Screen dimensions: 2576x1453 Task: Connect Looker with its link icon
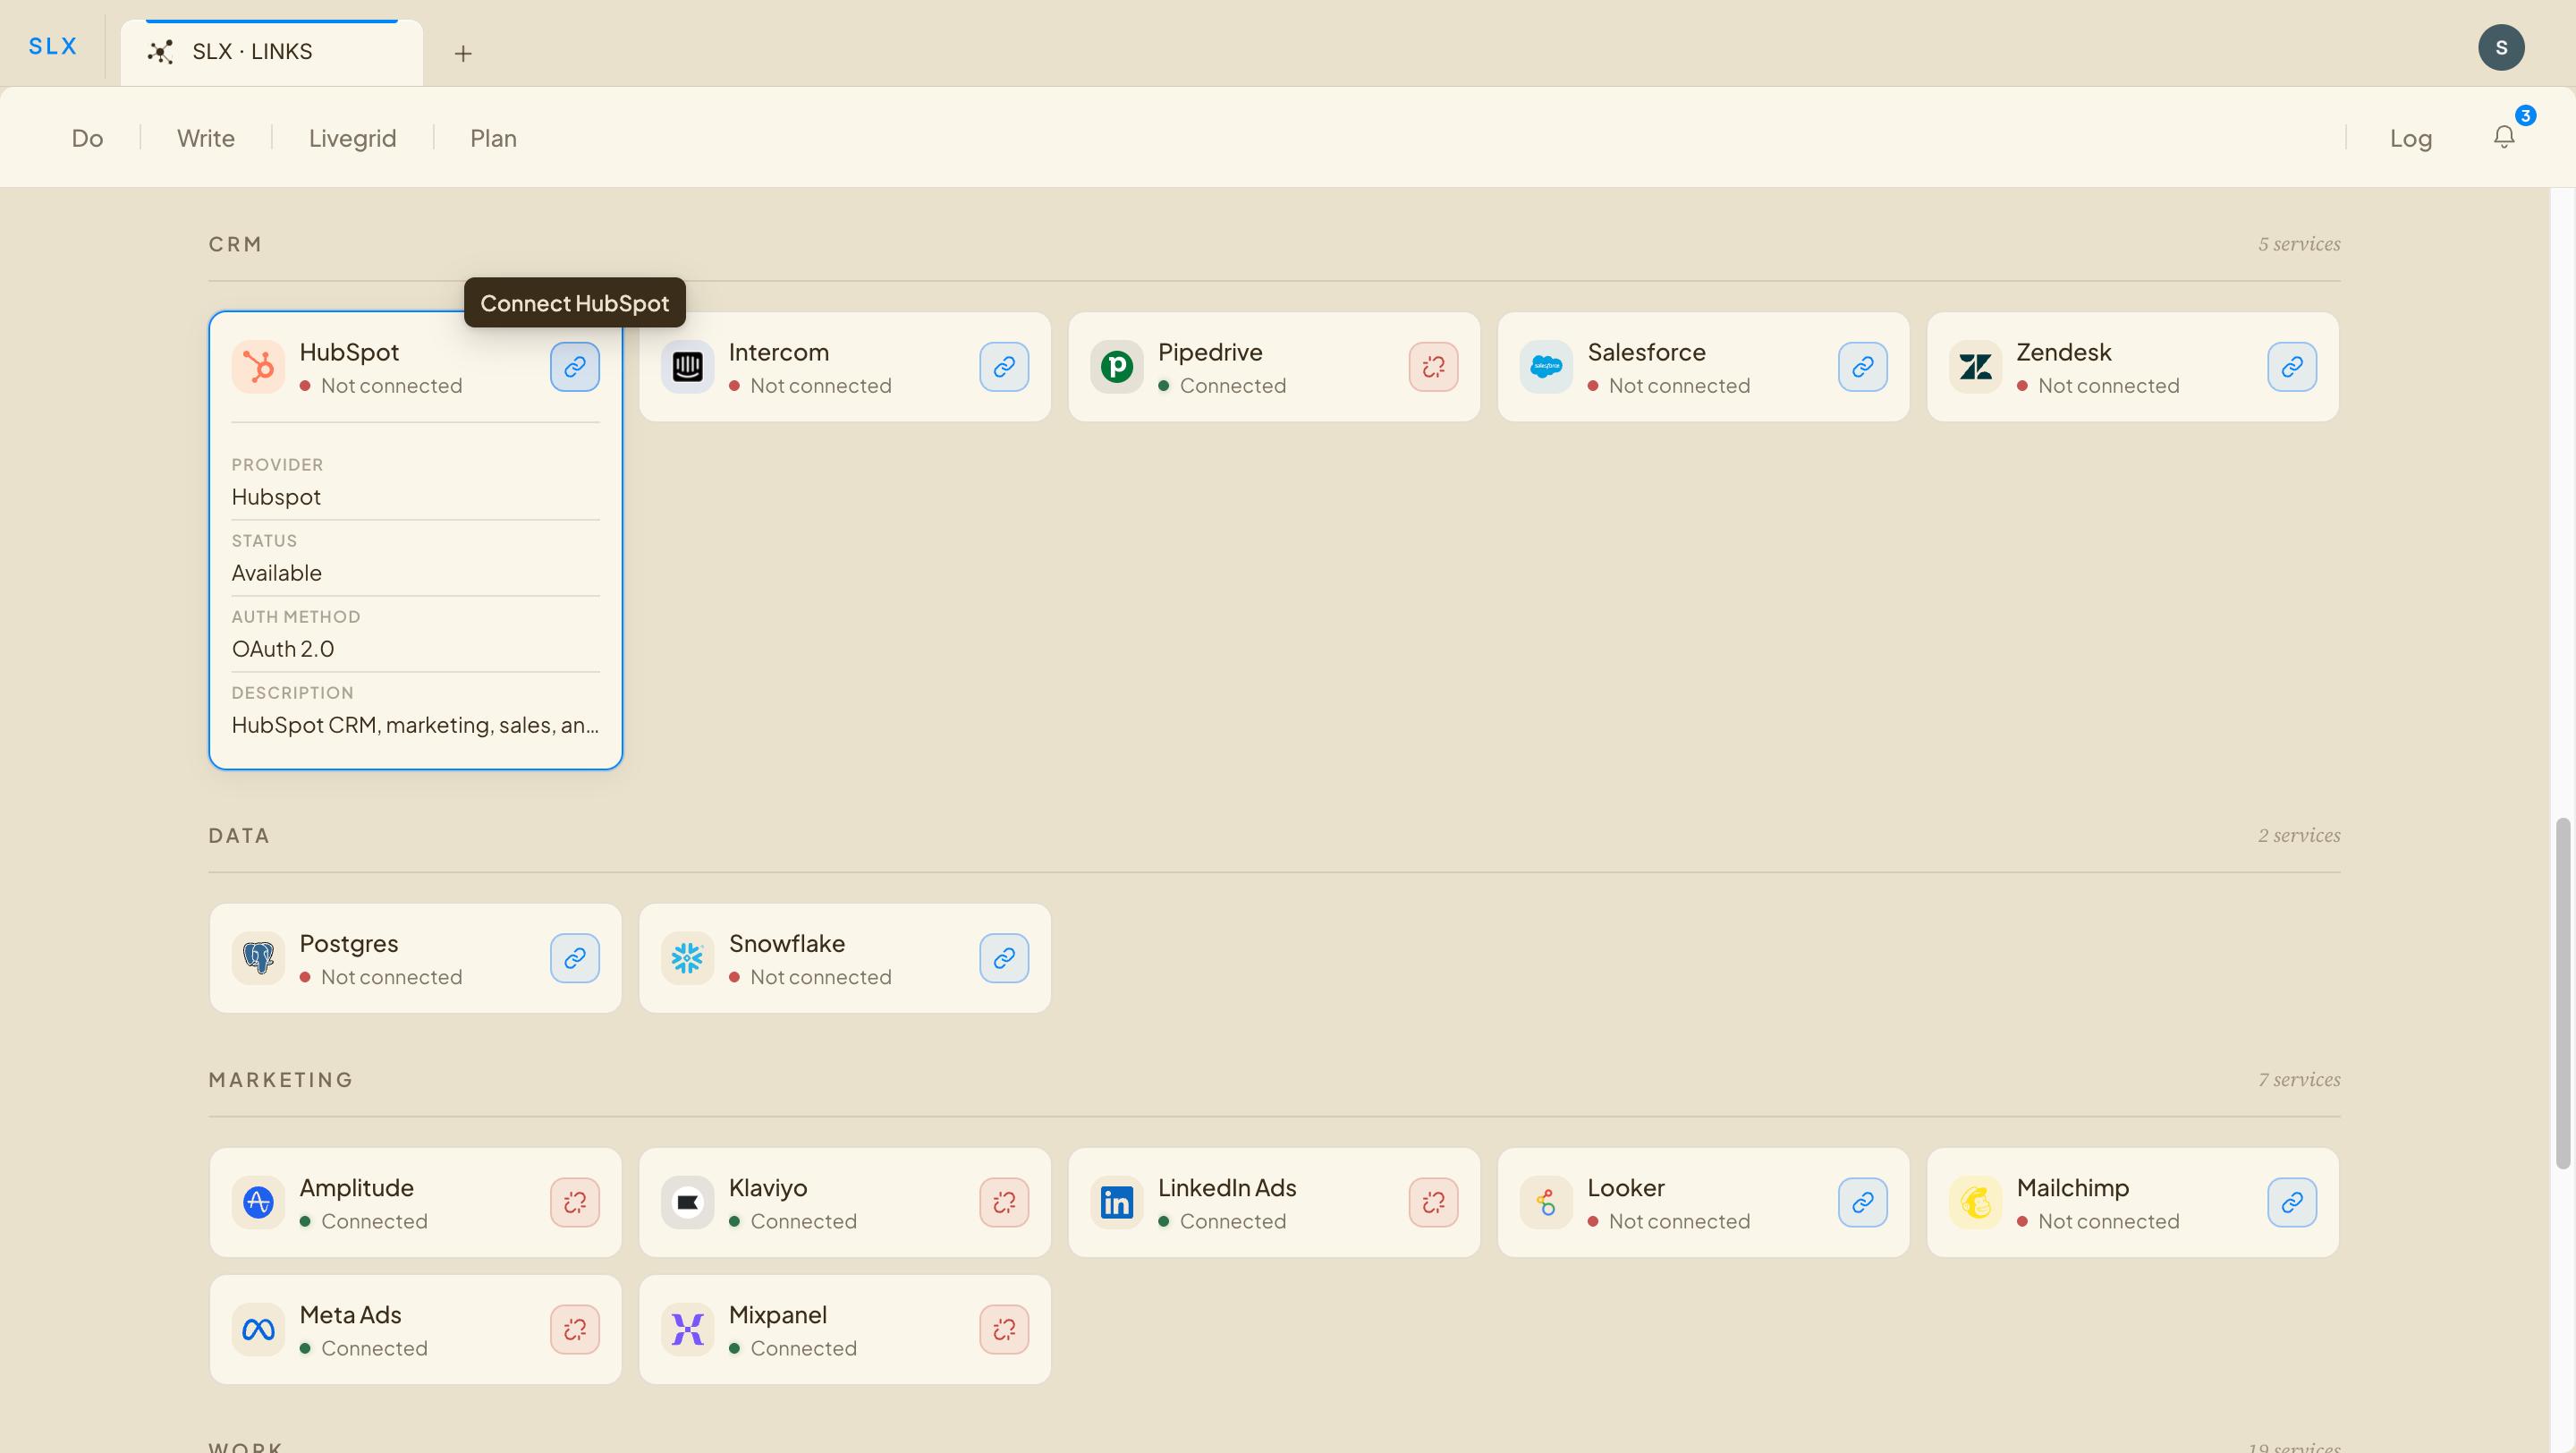(1862, 1202)
